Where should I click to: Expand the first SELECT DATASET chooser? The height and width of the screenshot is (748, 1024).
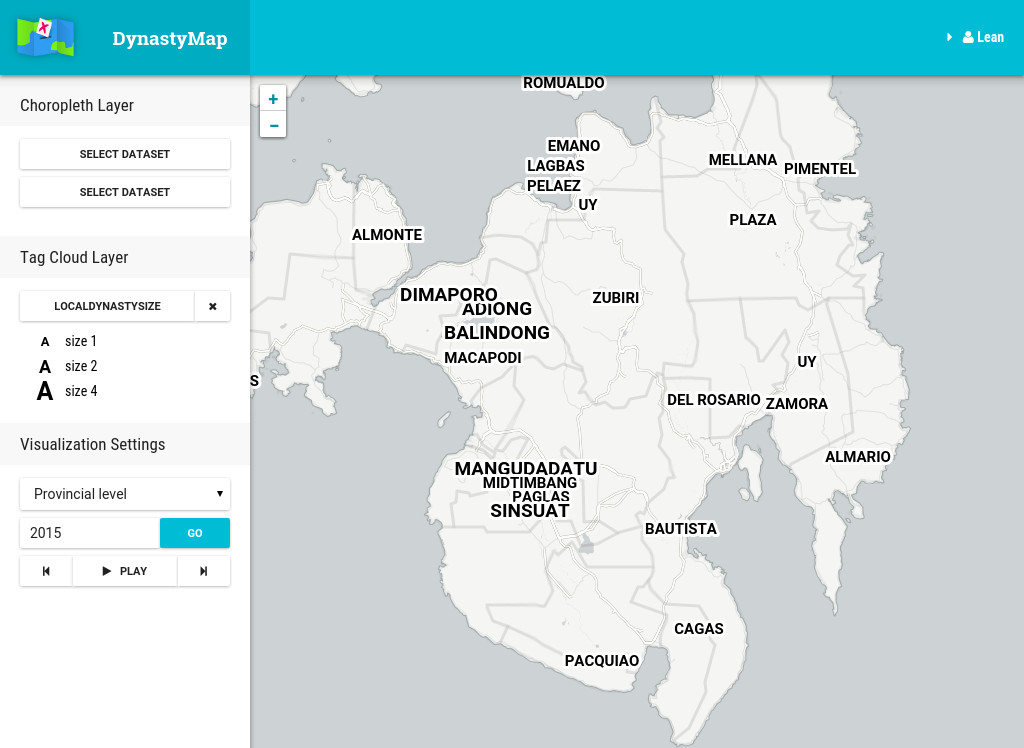(124, 153)
